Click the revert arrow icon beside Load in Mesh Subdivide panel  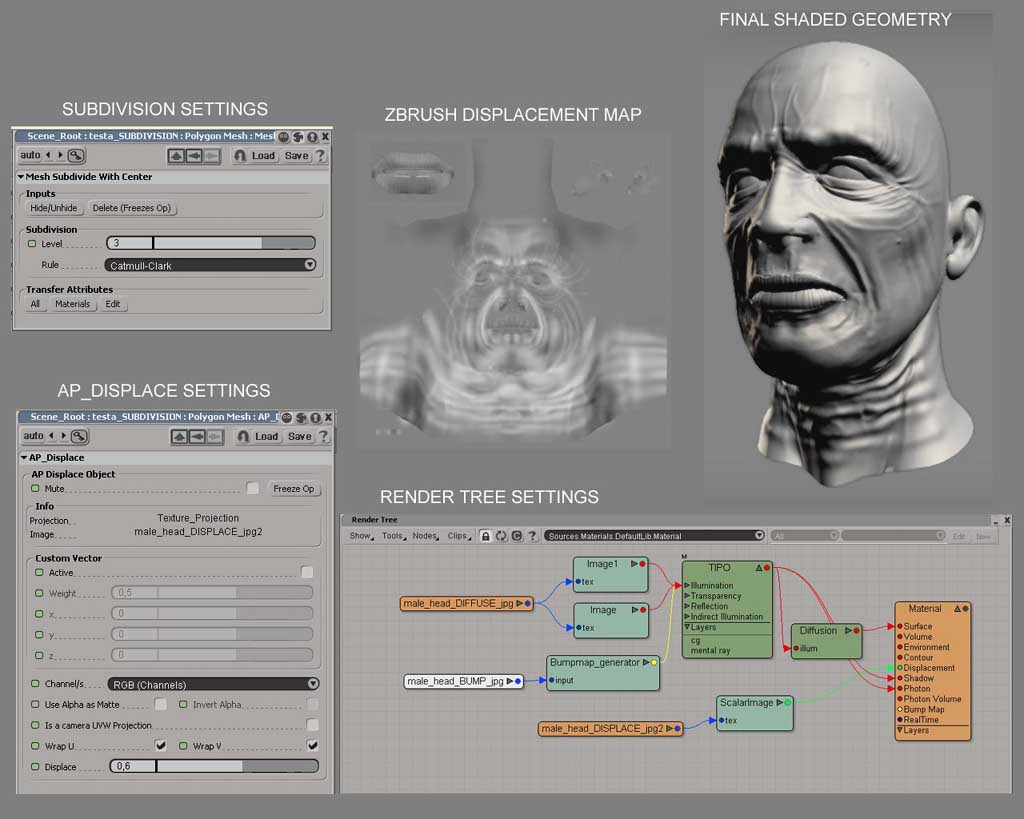click(240, 155)
